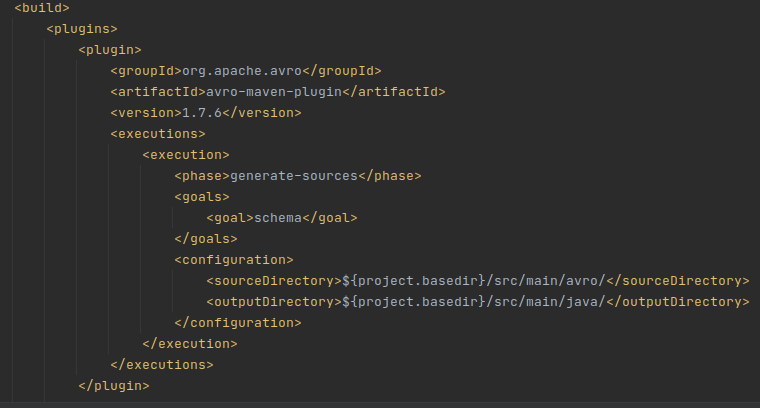Click the executions opening tag

pyautogui.click(x=158, y=134)
